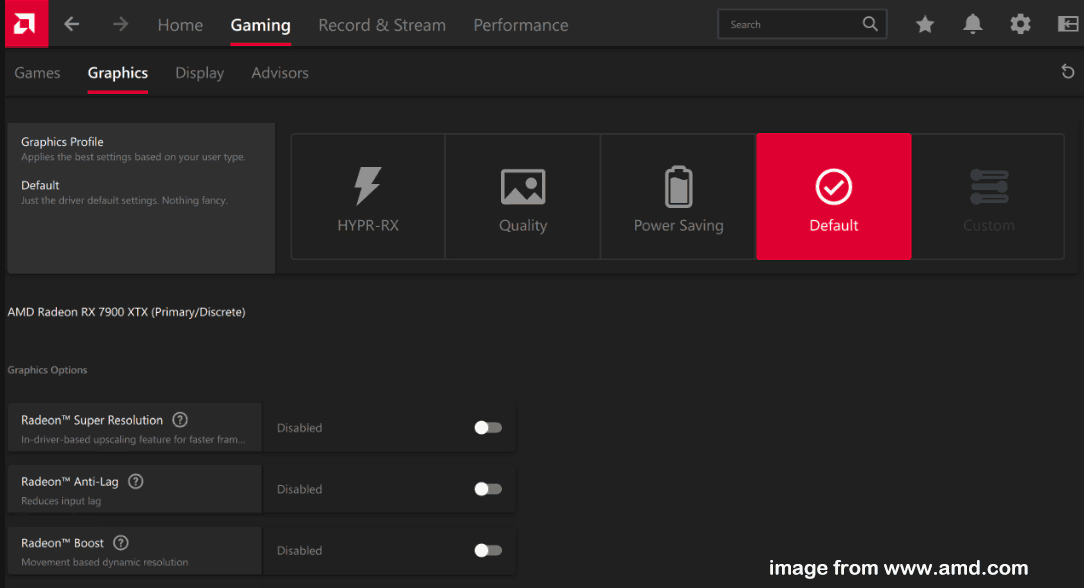Click the back navigation arrow
Viewport: 1084px width, 588px height.
click(x=71, y=24)
